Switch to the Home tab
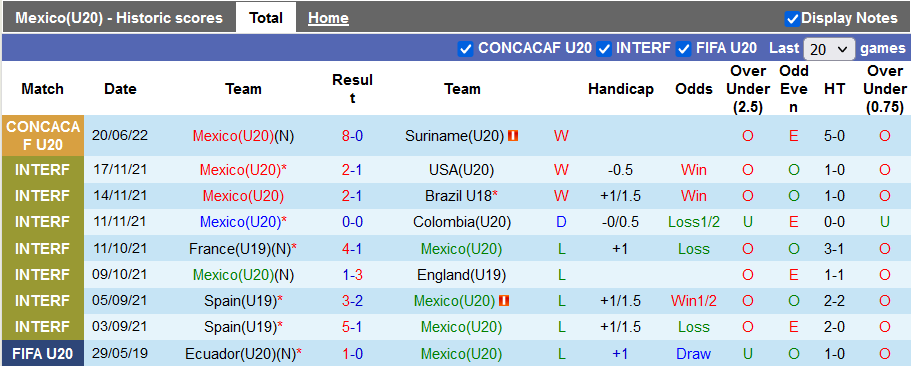911x366 pixels. pos(328,18)
